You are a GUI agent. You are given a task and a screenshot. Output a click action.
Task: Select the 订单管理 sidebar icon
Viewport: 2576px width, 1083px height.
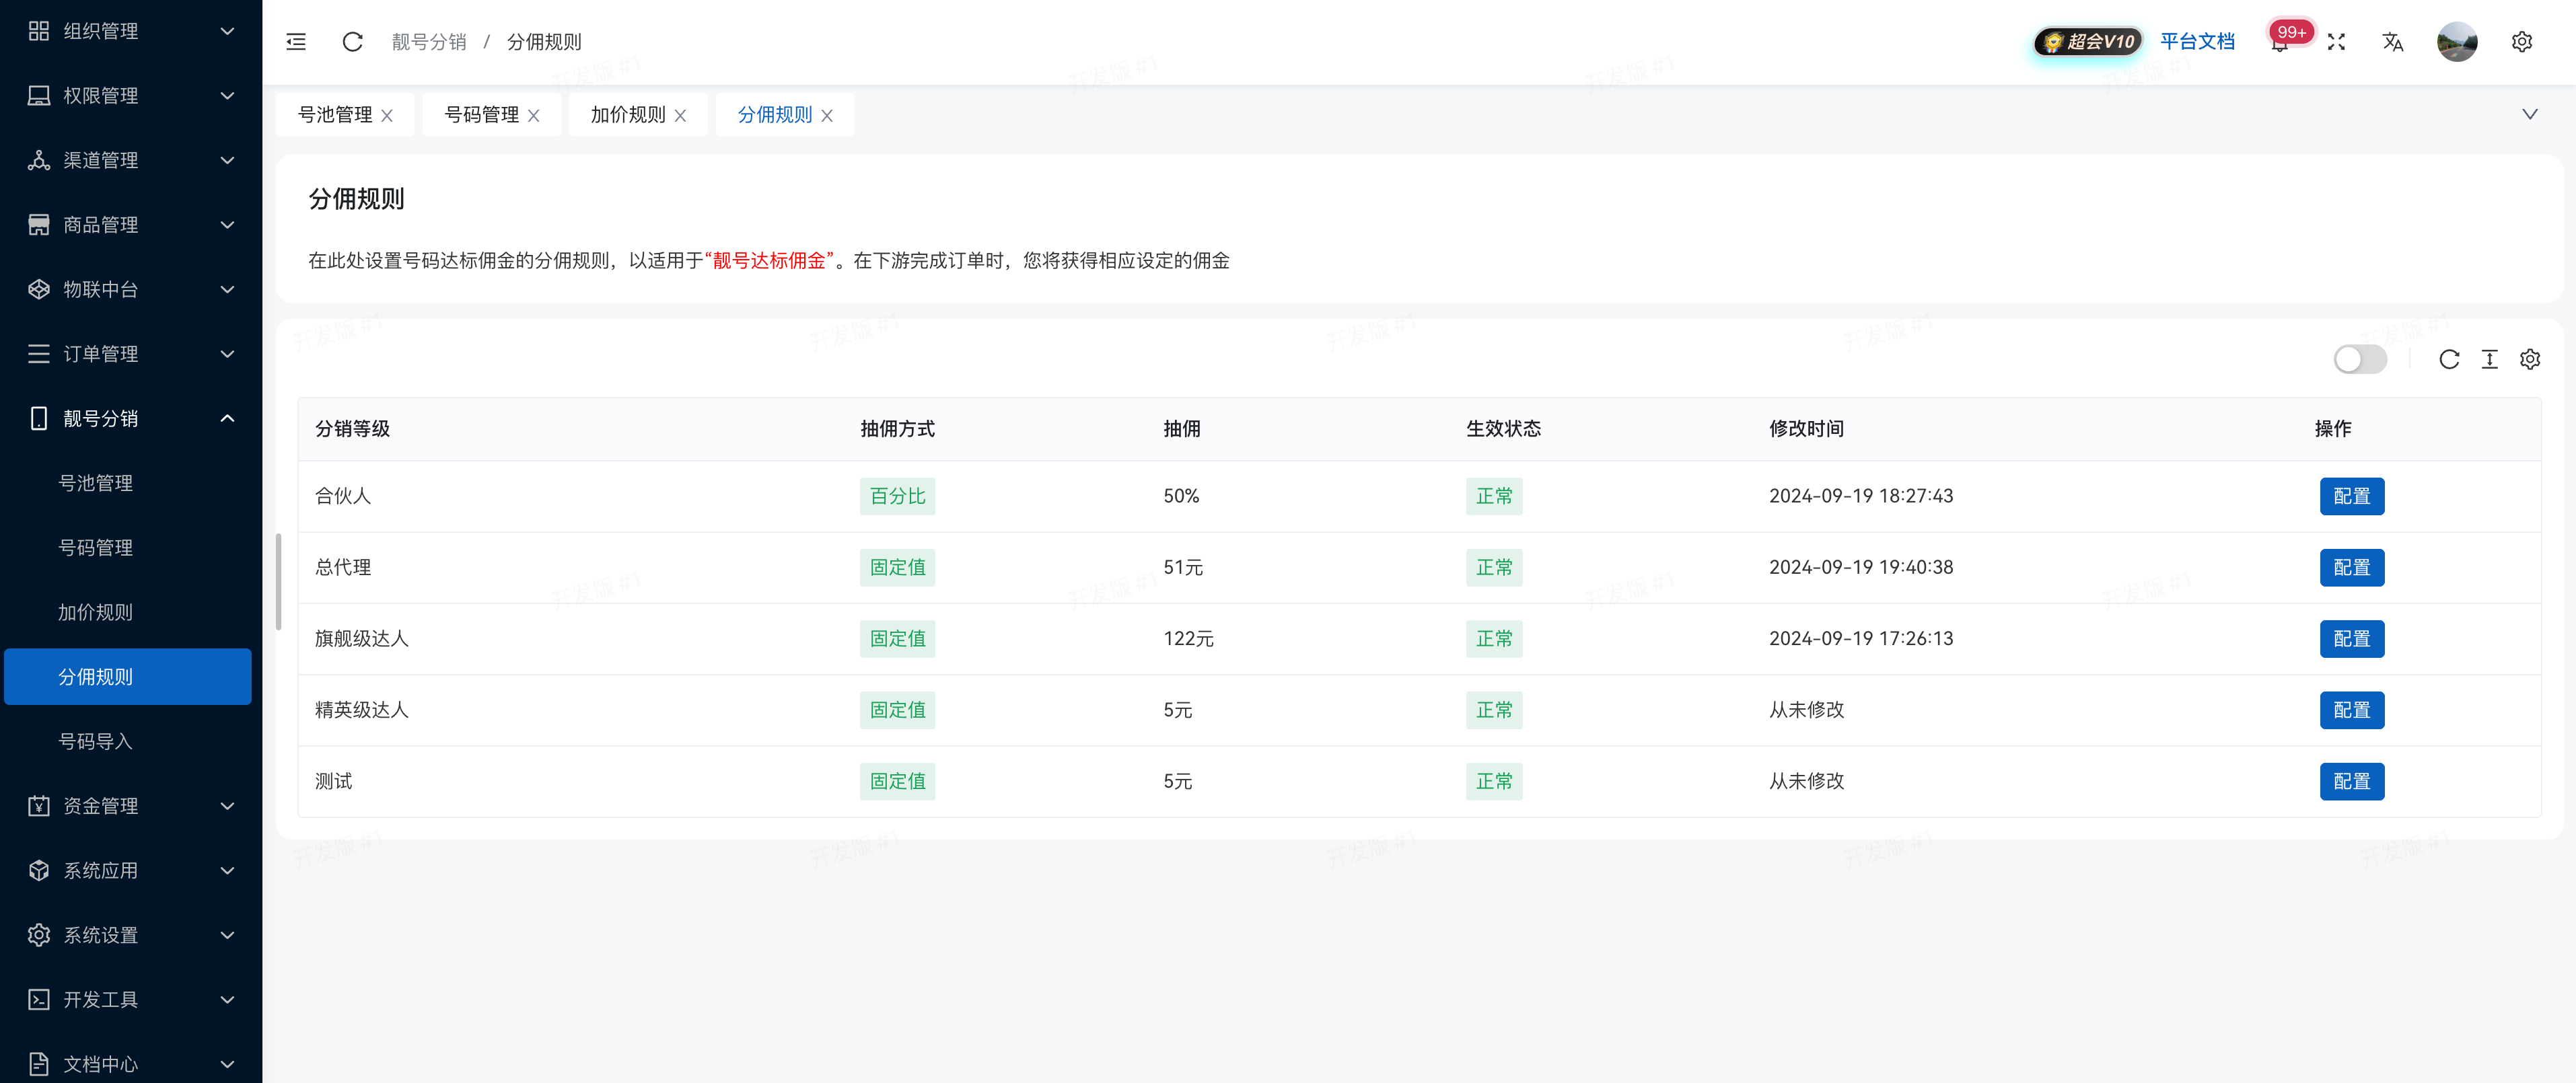[38, 353]
